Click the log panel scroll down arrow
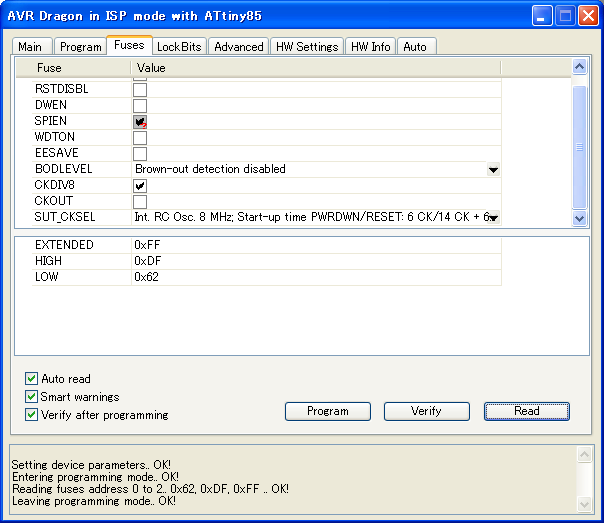This screenshot has height=523, width=604. pos(584,504)
